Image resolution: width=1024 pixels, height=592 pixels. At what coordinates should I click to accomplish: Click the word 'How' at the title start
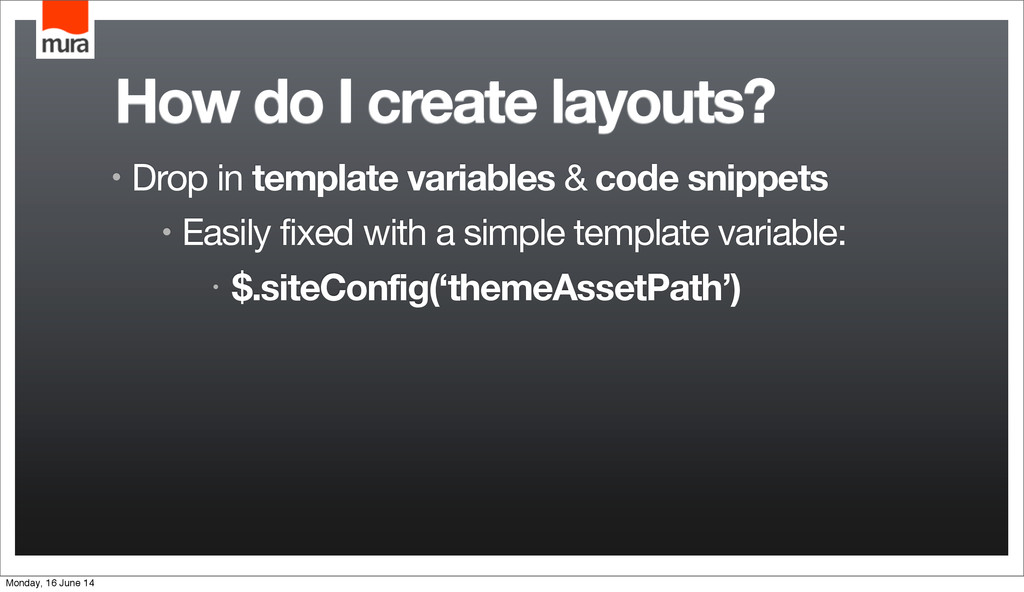[176, 102]
